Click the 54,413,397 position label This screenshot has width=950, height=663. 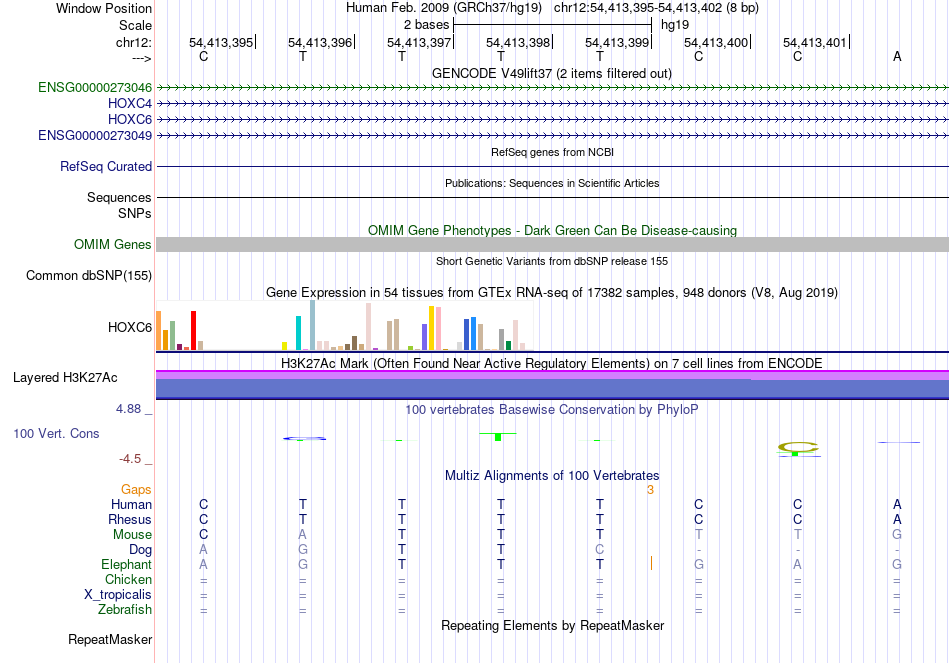[x=419, y=42]
